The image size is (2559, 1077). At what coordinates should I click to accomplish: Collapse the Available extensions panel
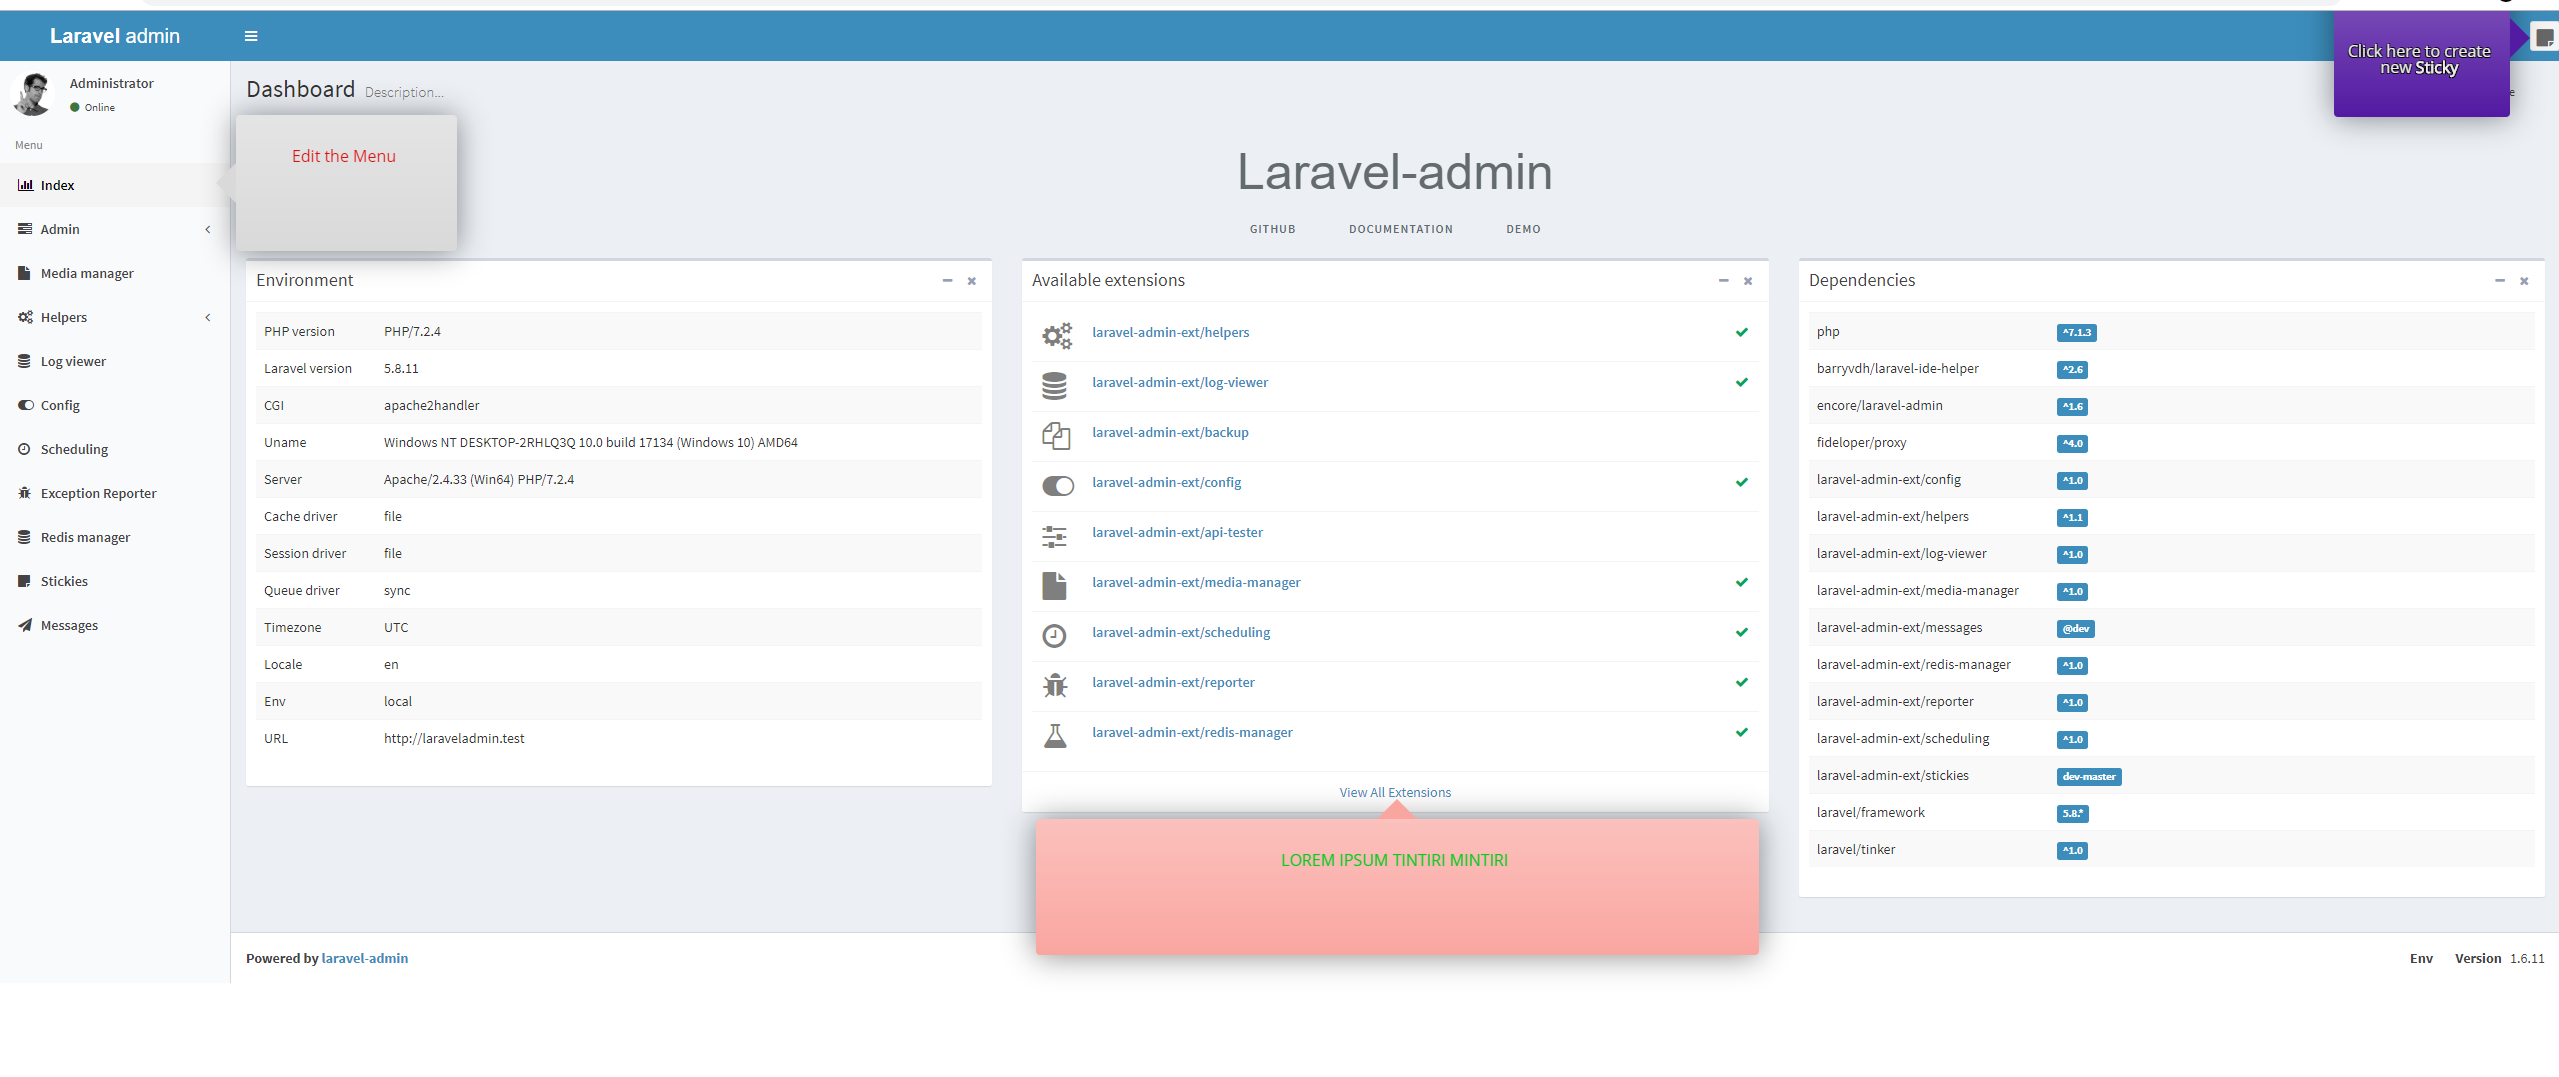1723,281
